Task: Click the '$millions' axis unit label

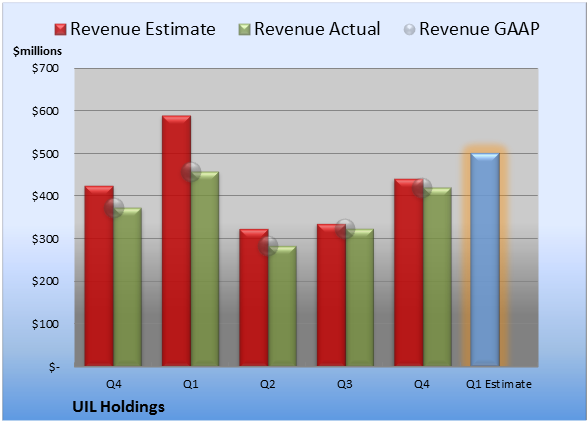Action: (37, 51)
